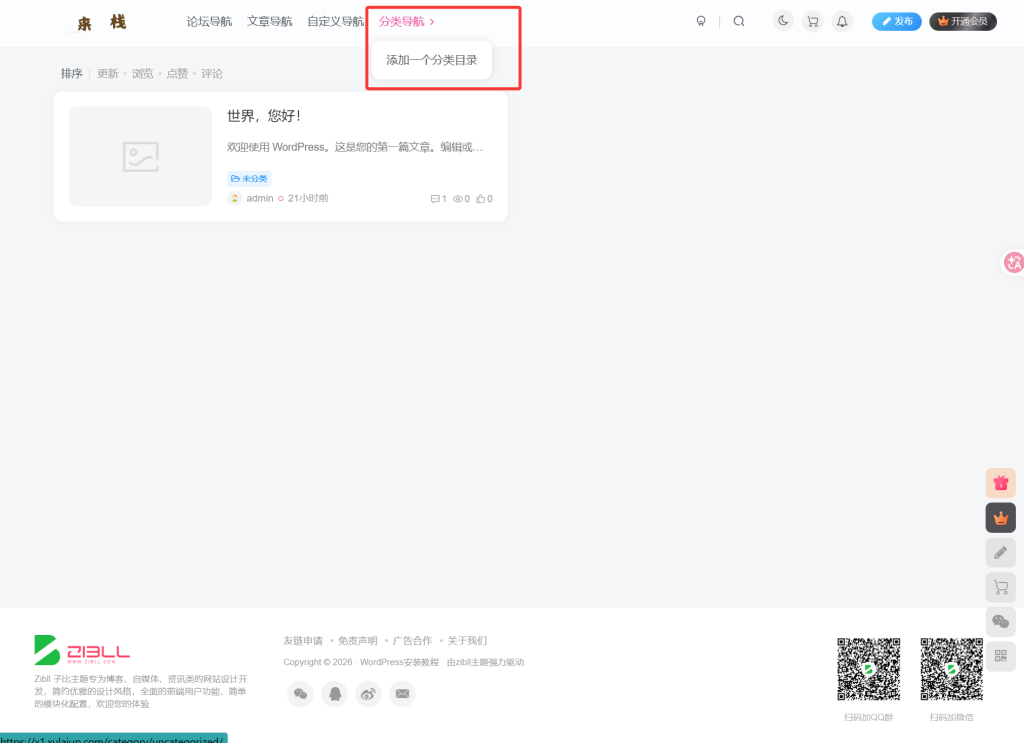Viewport: 1024px width, 743px height.
Task: Click the blue 发布 publish button
Action: tap(897, 22)
